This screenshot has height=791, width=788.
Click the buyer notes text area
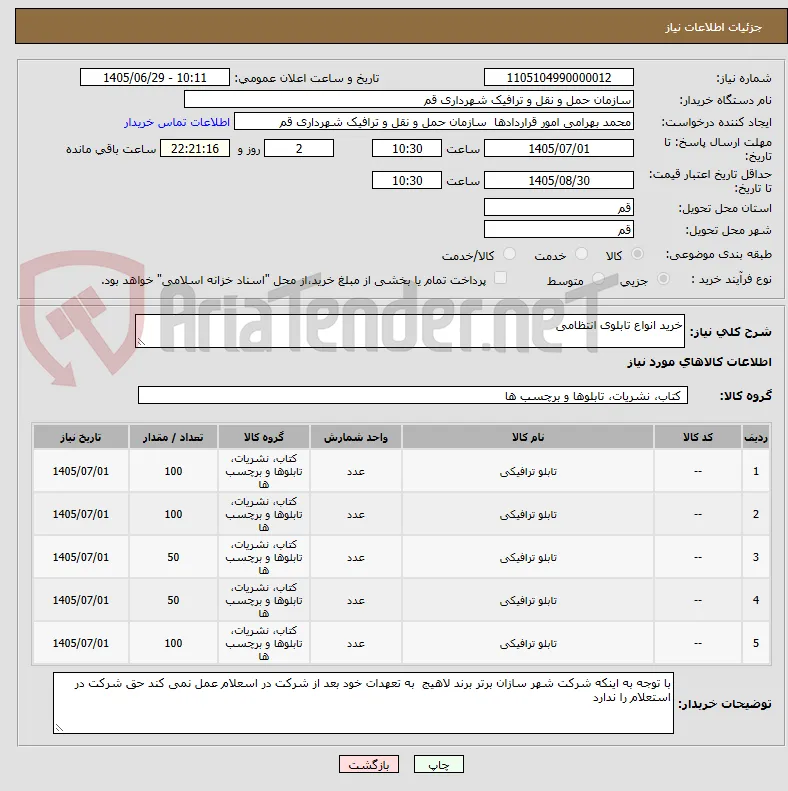[x=363, y=703]
